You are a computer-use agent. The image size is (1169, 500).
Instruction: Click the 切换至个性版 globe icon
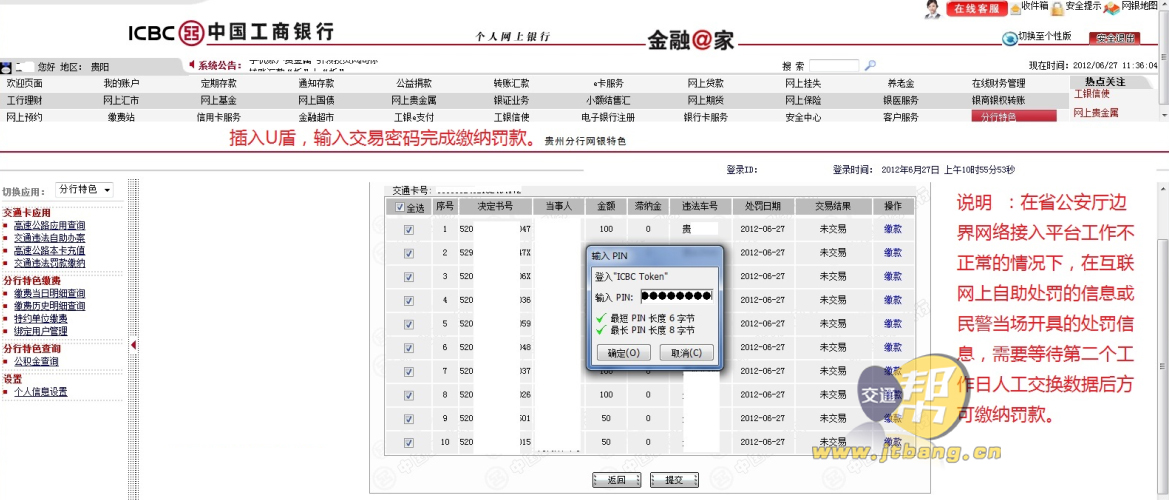tap(1009, 37)
